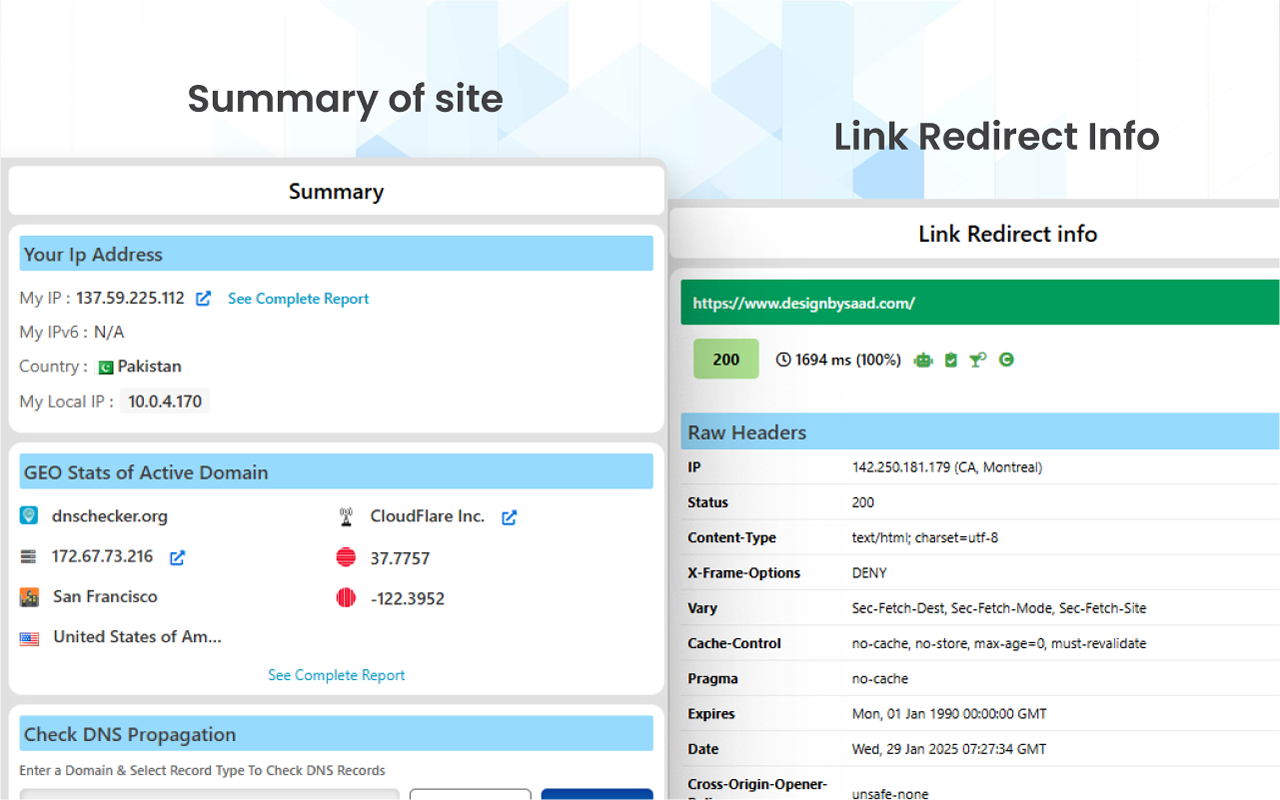Click the green clipboard check icon

(x=950, y=359)
